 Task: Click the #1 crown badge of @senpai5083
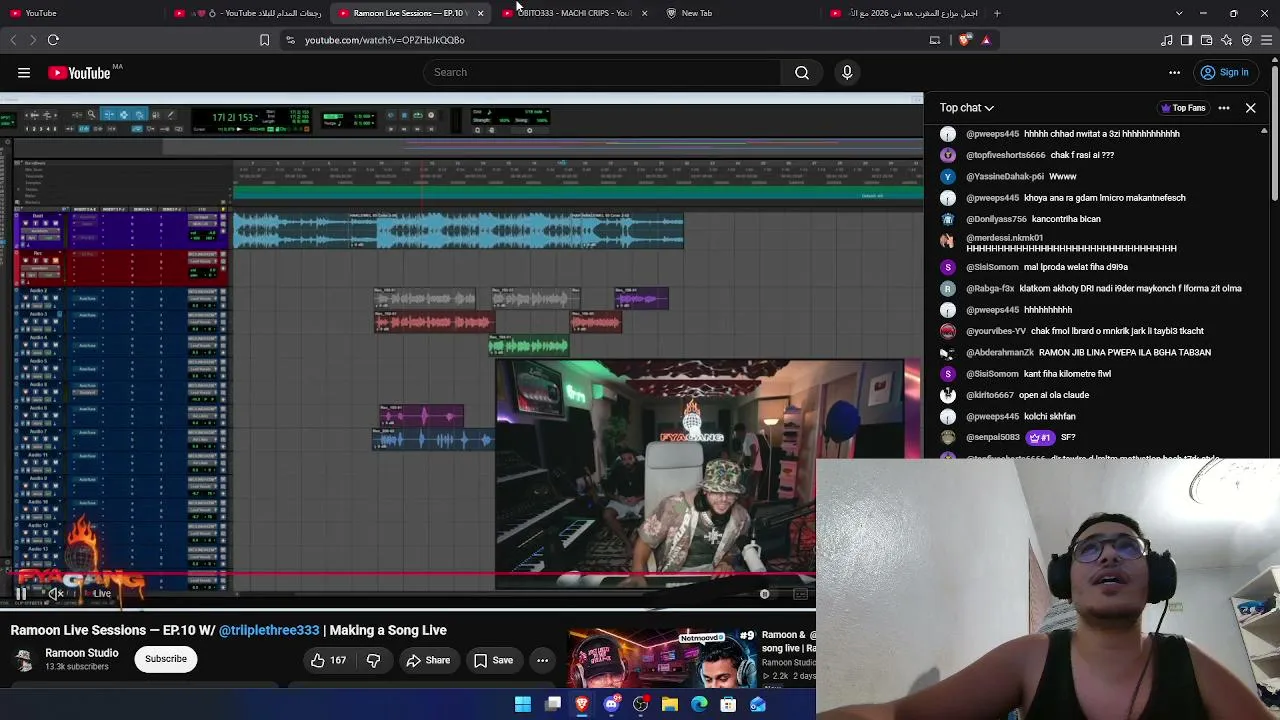coord(1040,437)
